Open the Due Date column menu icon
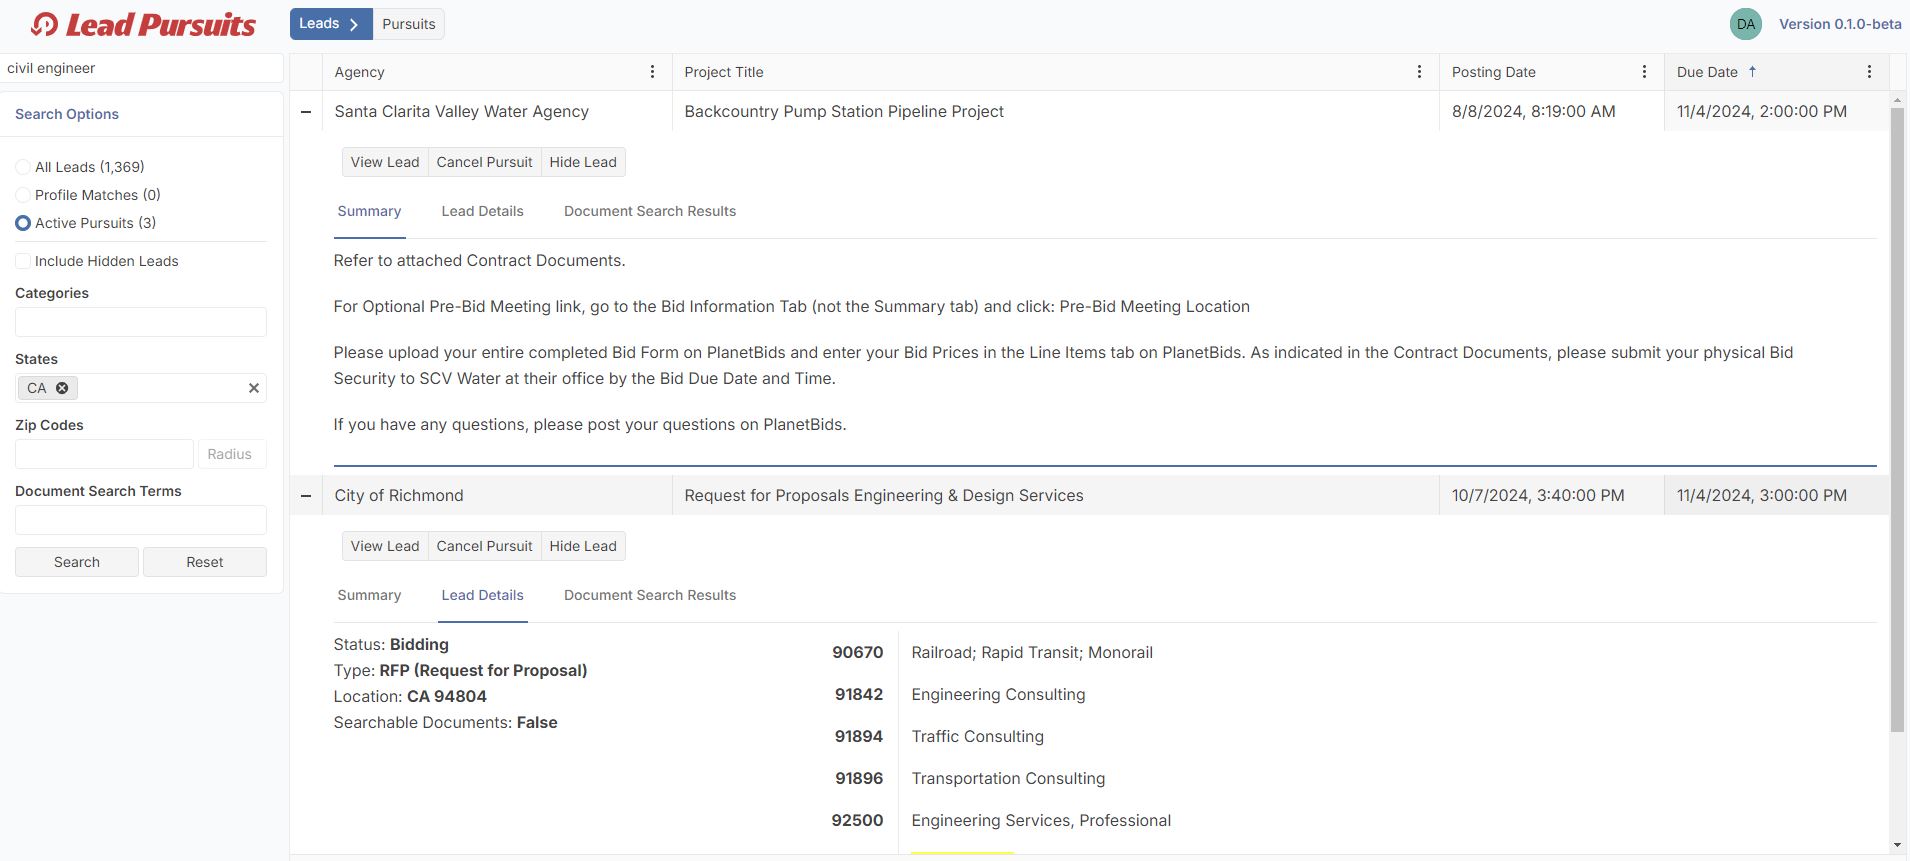The width and height of the screenshot is (1910, 861). click(1869, 72)
